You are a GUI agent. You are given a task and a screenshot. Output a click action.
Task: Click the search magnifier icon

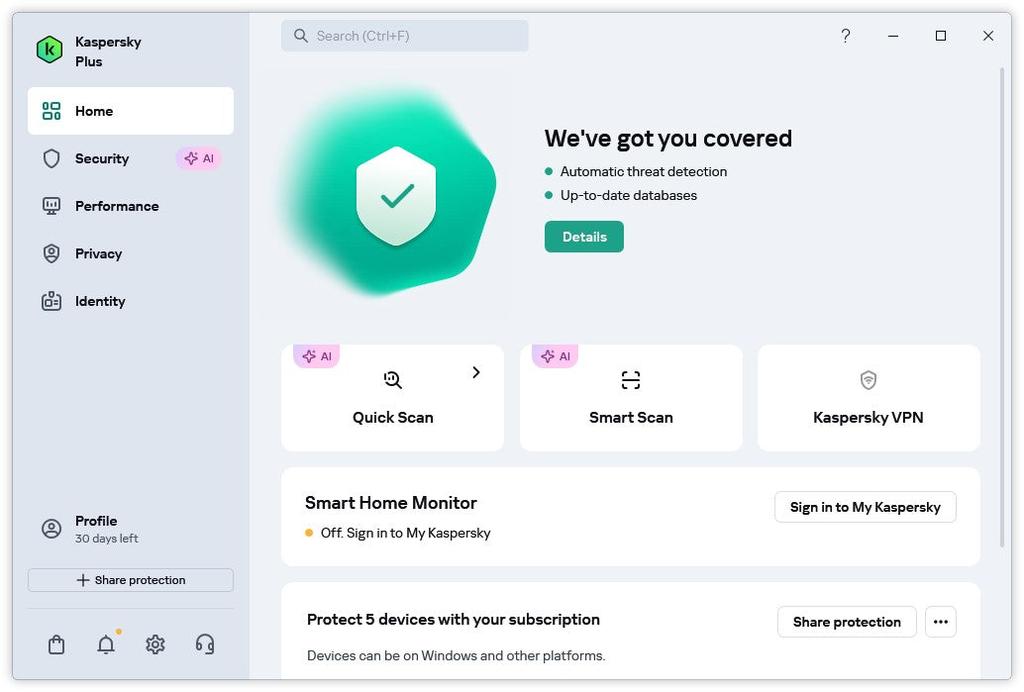click(300, 36)
